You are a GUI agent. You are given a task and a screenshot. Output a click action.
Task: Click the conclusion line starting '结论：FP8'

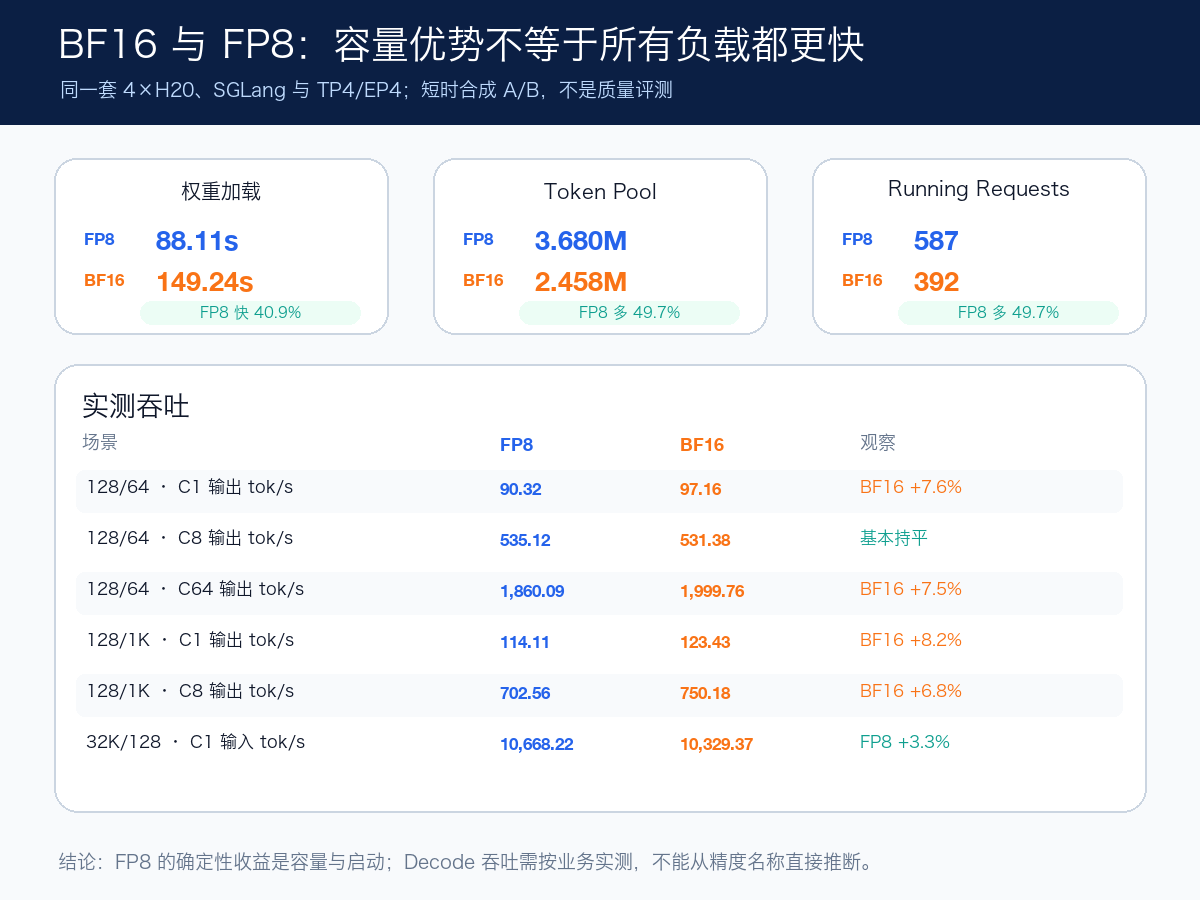(466, 862)
